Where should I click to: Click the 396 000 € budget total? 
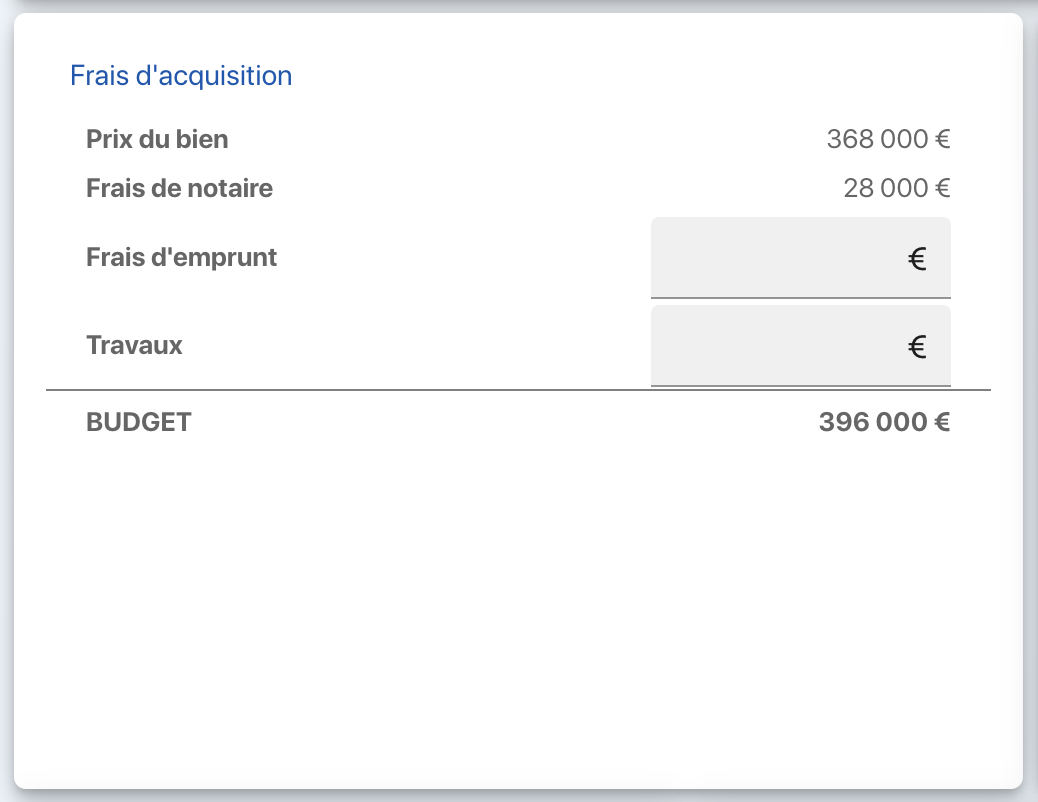(x=883, y=422)
